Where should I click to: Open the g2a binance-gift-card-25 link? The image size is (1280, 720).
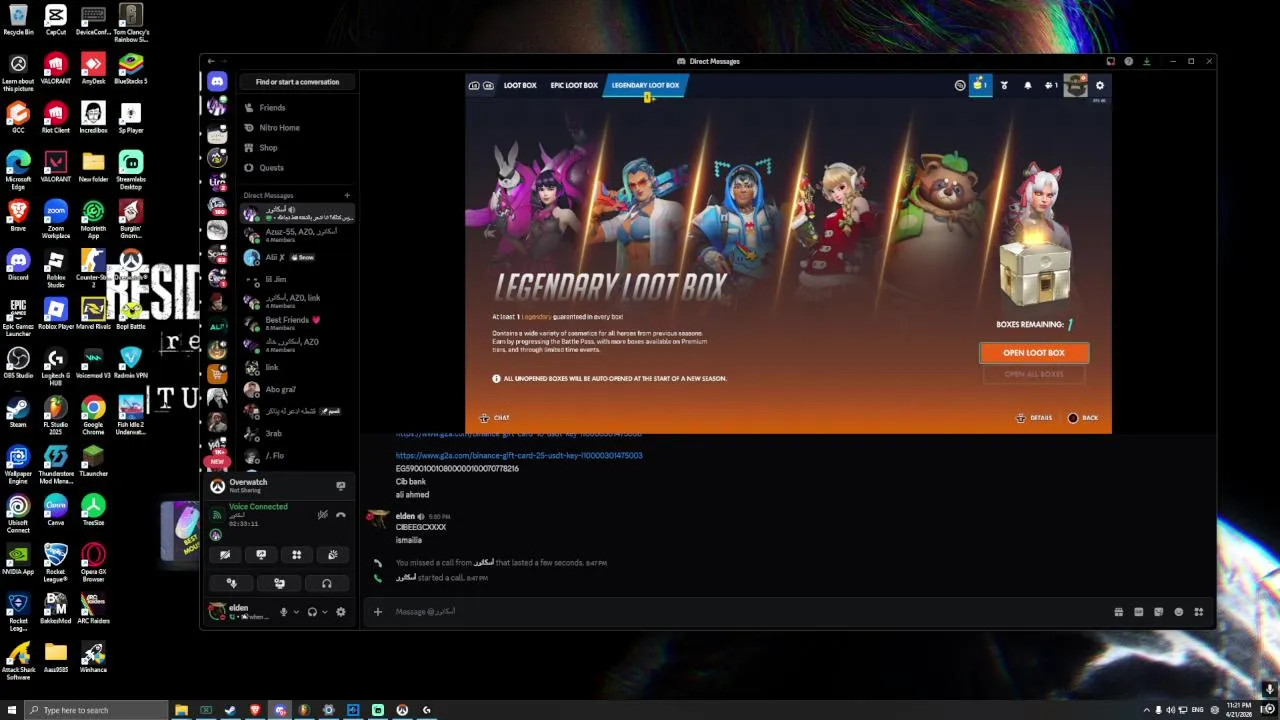[519, 456]
